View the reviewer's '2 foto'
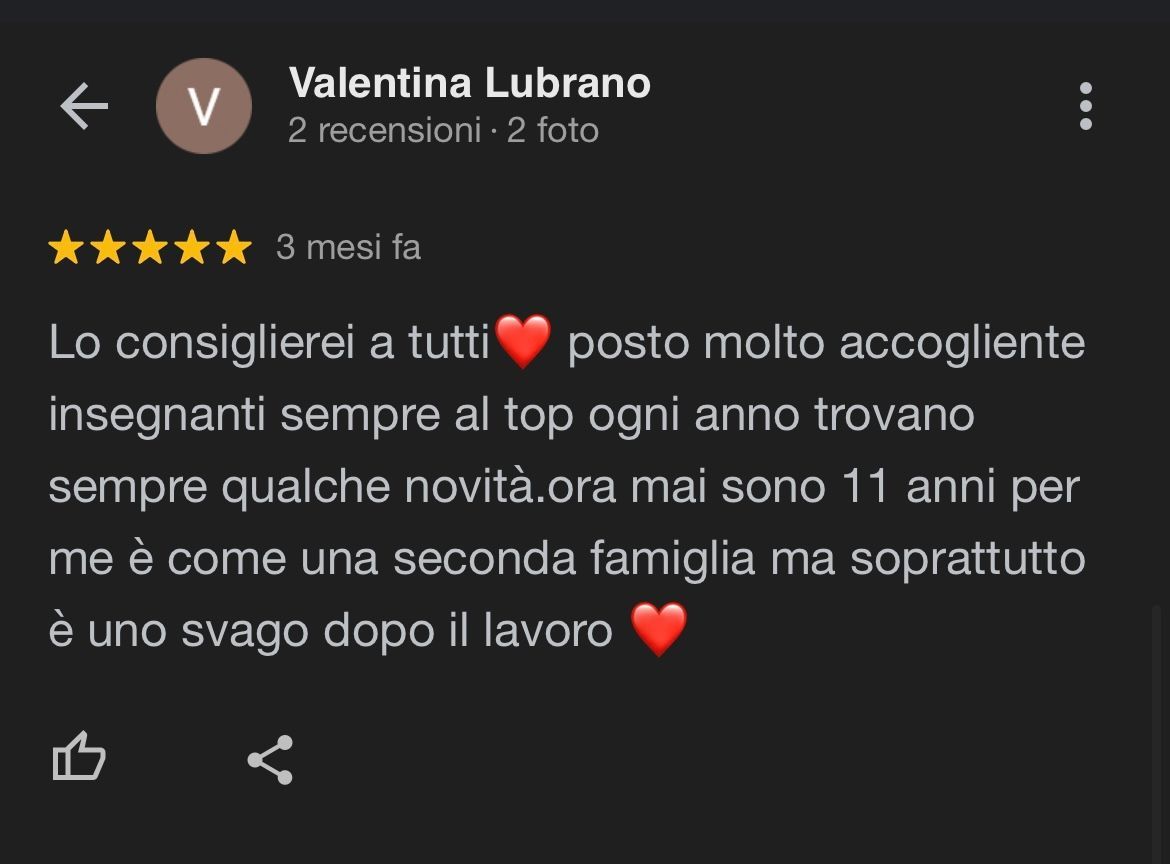1170x864 pixels. click(x=553, y=131)
